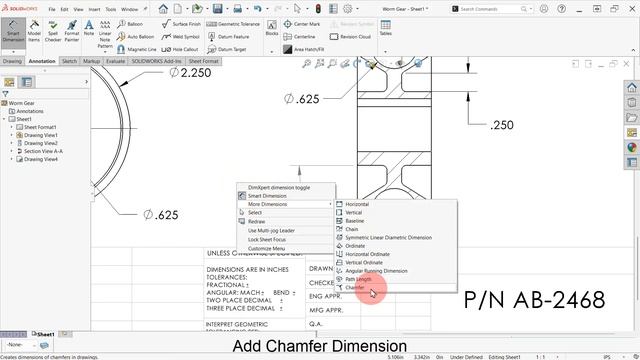
Task: Activate Format Painter
Action: (x=72, y=31)
